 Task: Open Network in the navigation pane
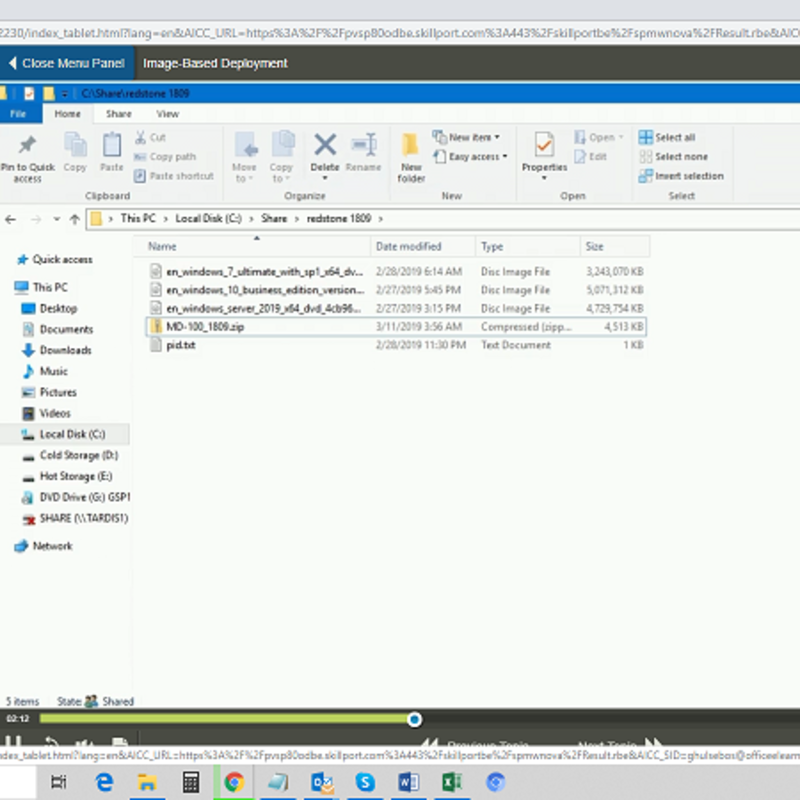click(43, 546)
